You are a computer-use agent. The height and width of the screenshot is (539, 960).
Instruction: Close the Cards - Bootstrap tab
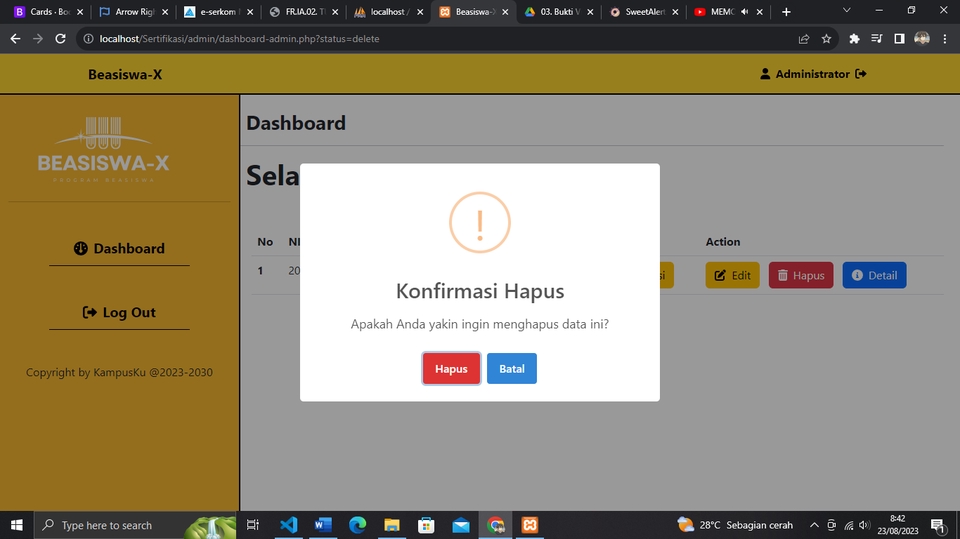tap(80, 12)
